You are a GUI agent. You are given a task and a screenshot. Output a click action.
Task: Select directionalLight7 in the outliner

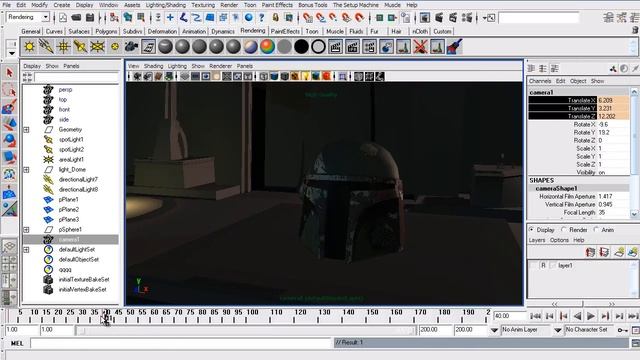(78, 180)
